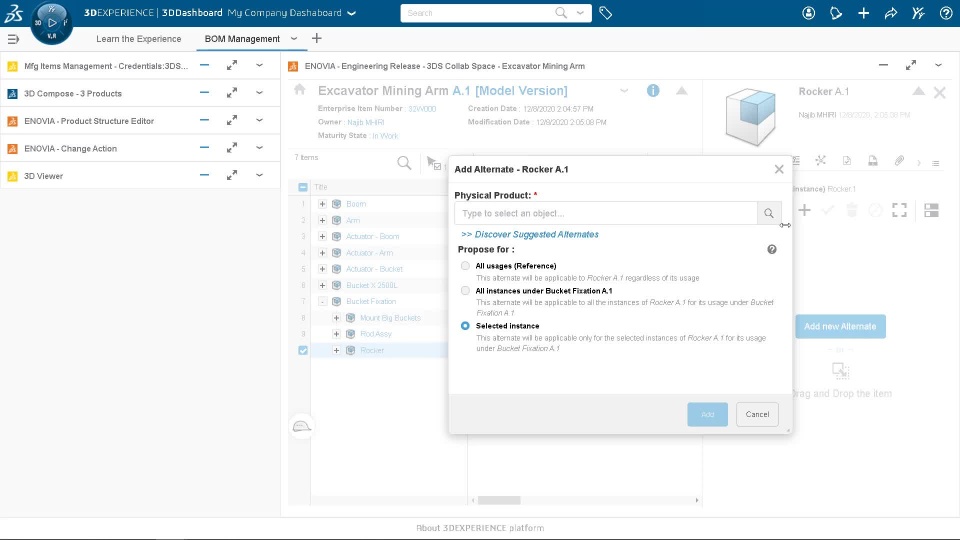Click the magnifier icon in top search field

561,13
